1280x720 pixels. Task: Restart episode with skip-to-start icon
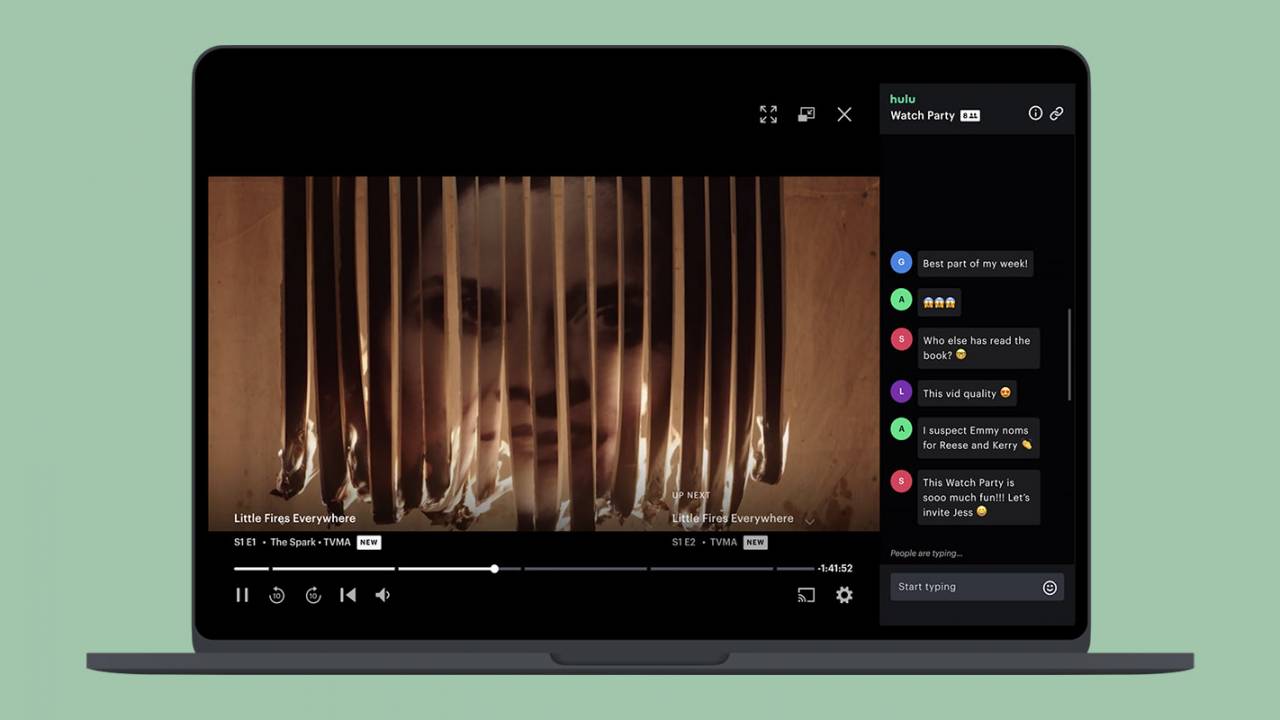pos(348,595)
